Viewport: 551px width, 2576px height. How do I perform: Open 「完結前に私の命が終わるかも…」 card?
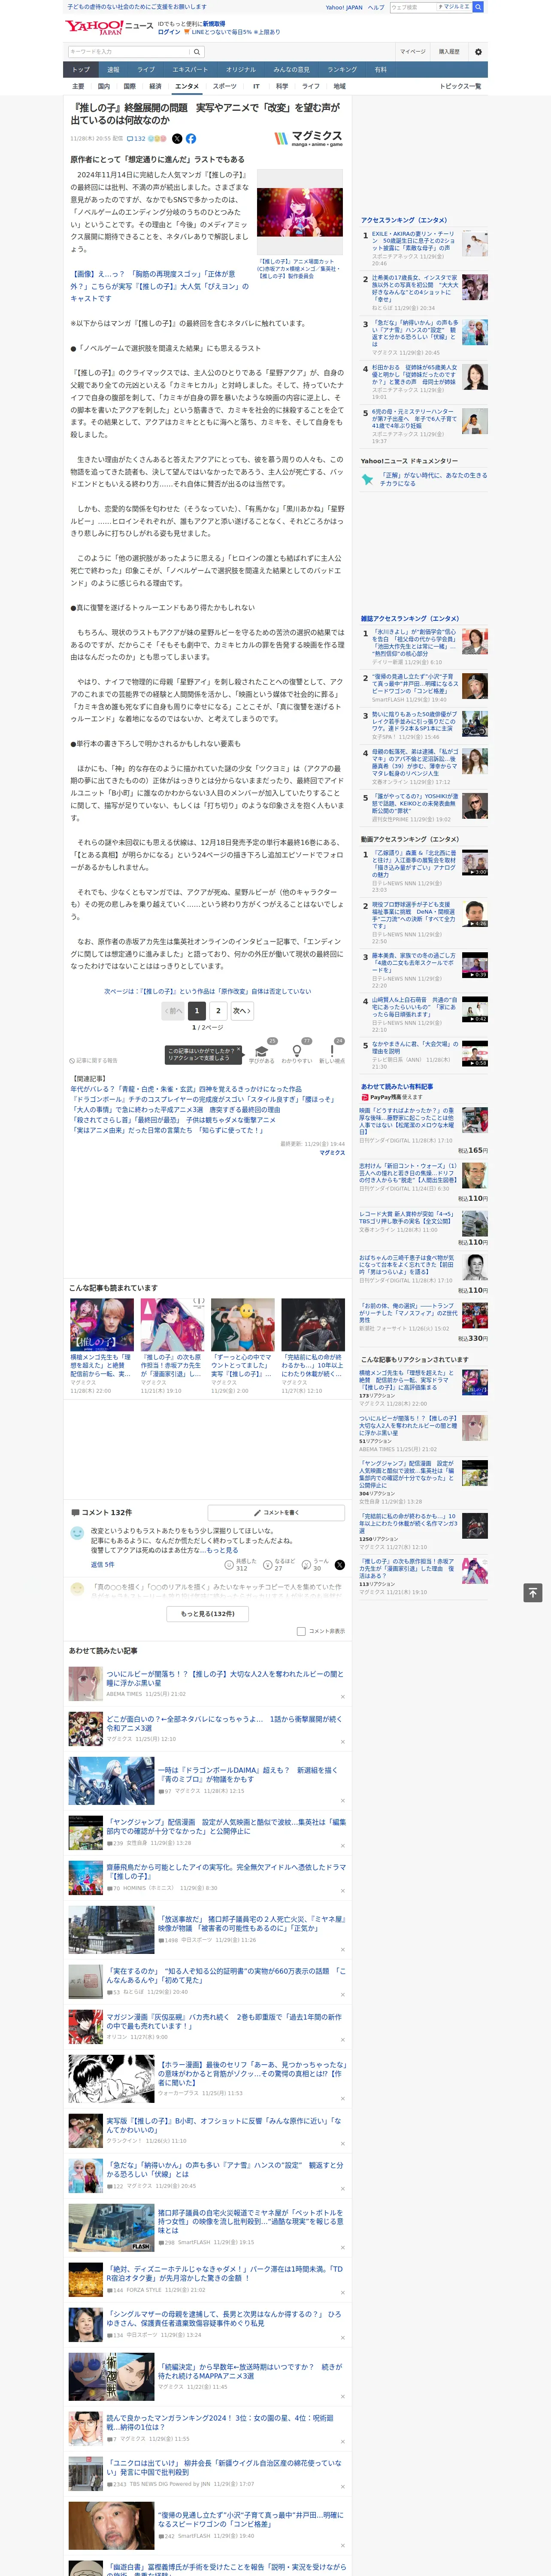click(313, 1345)
